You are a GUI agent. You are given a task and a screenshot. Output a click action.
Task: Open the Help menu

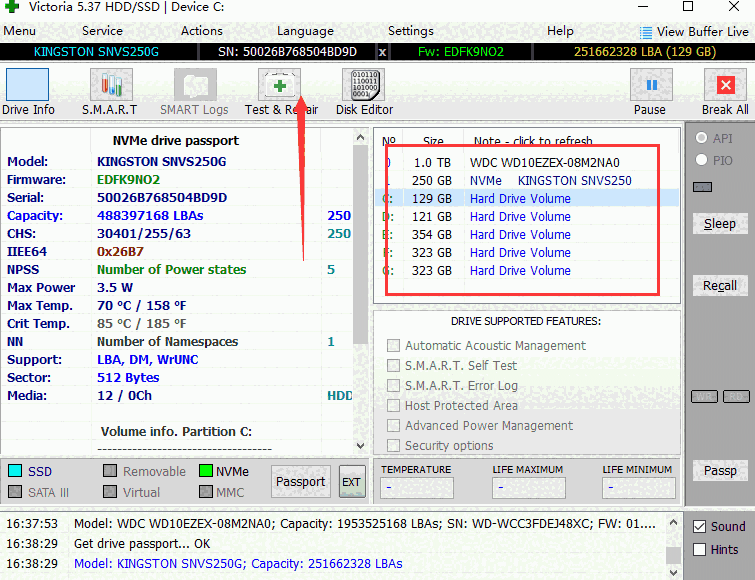pos(560,31)
